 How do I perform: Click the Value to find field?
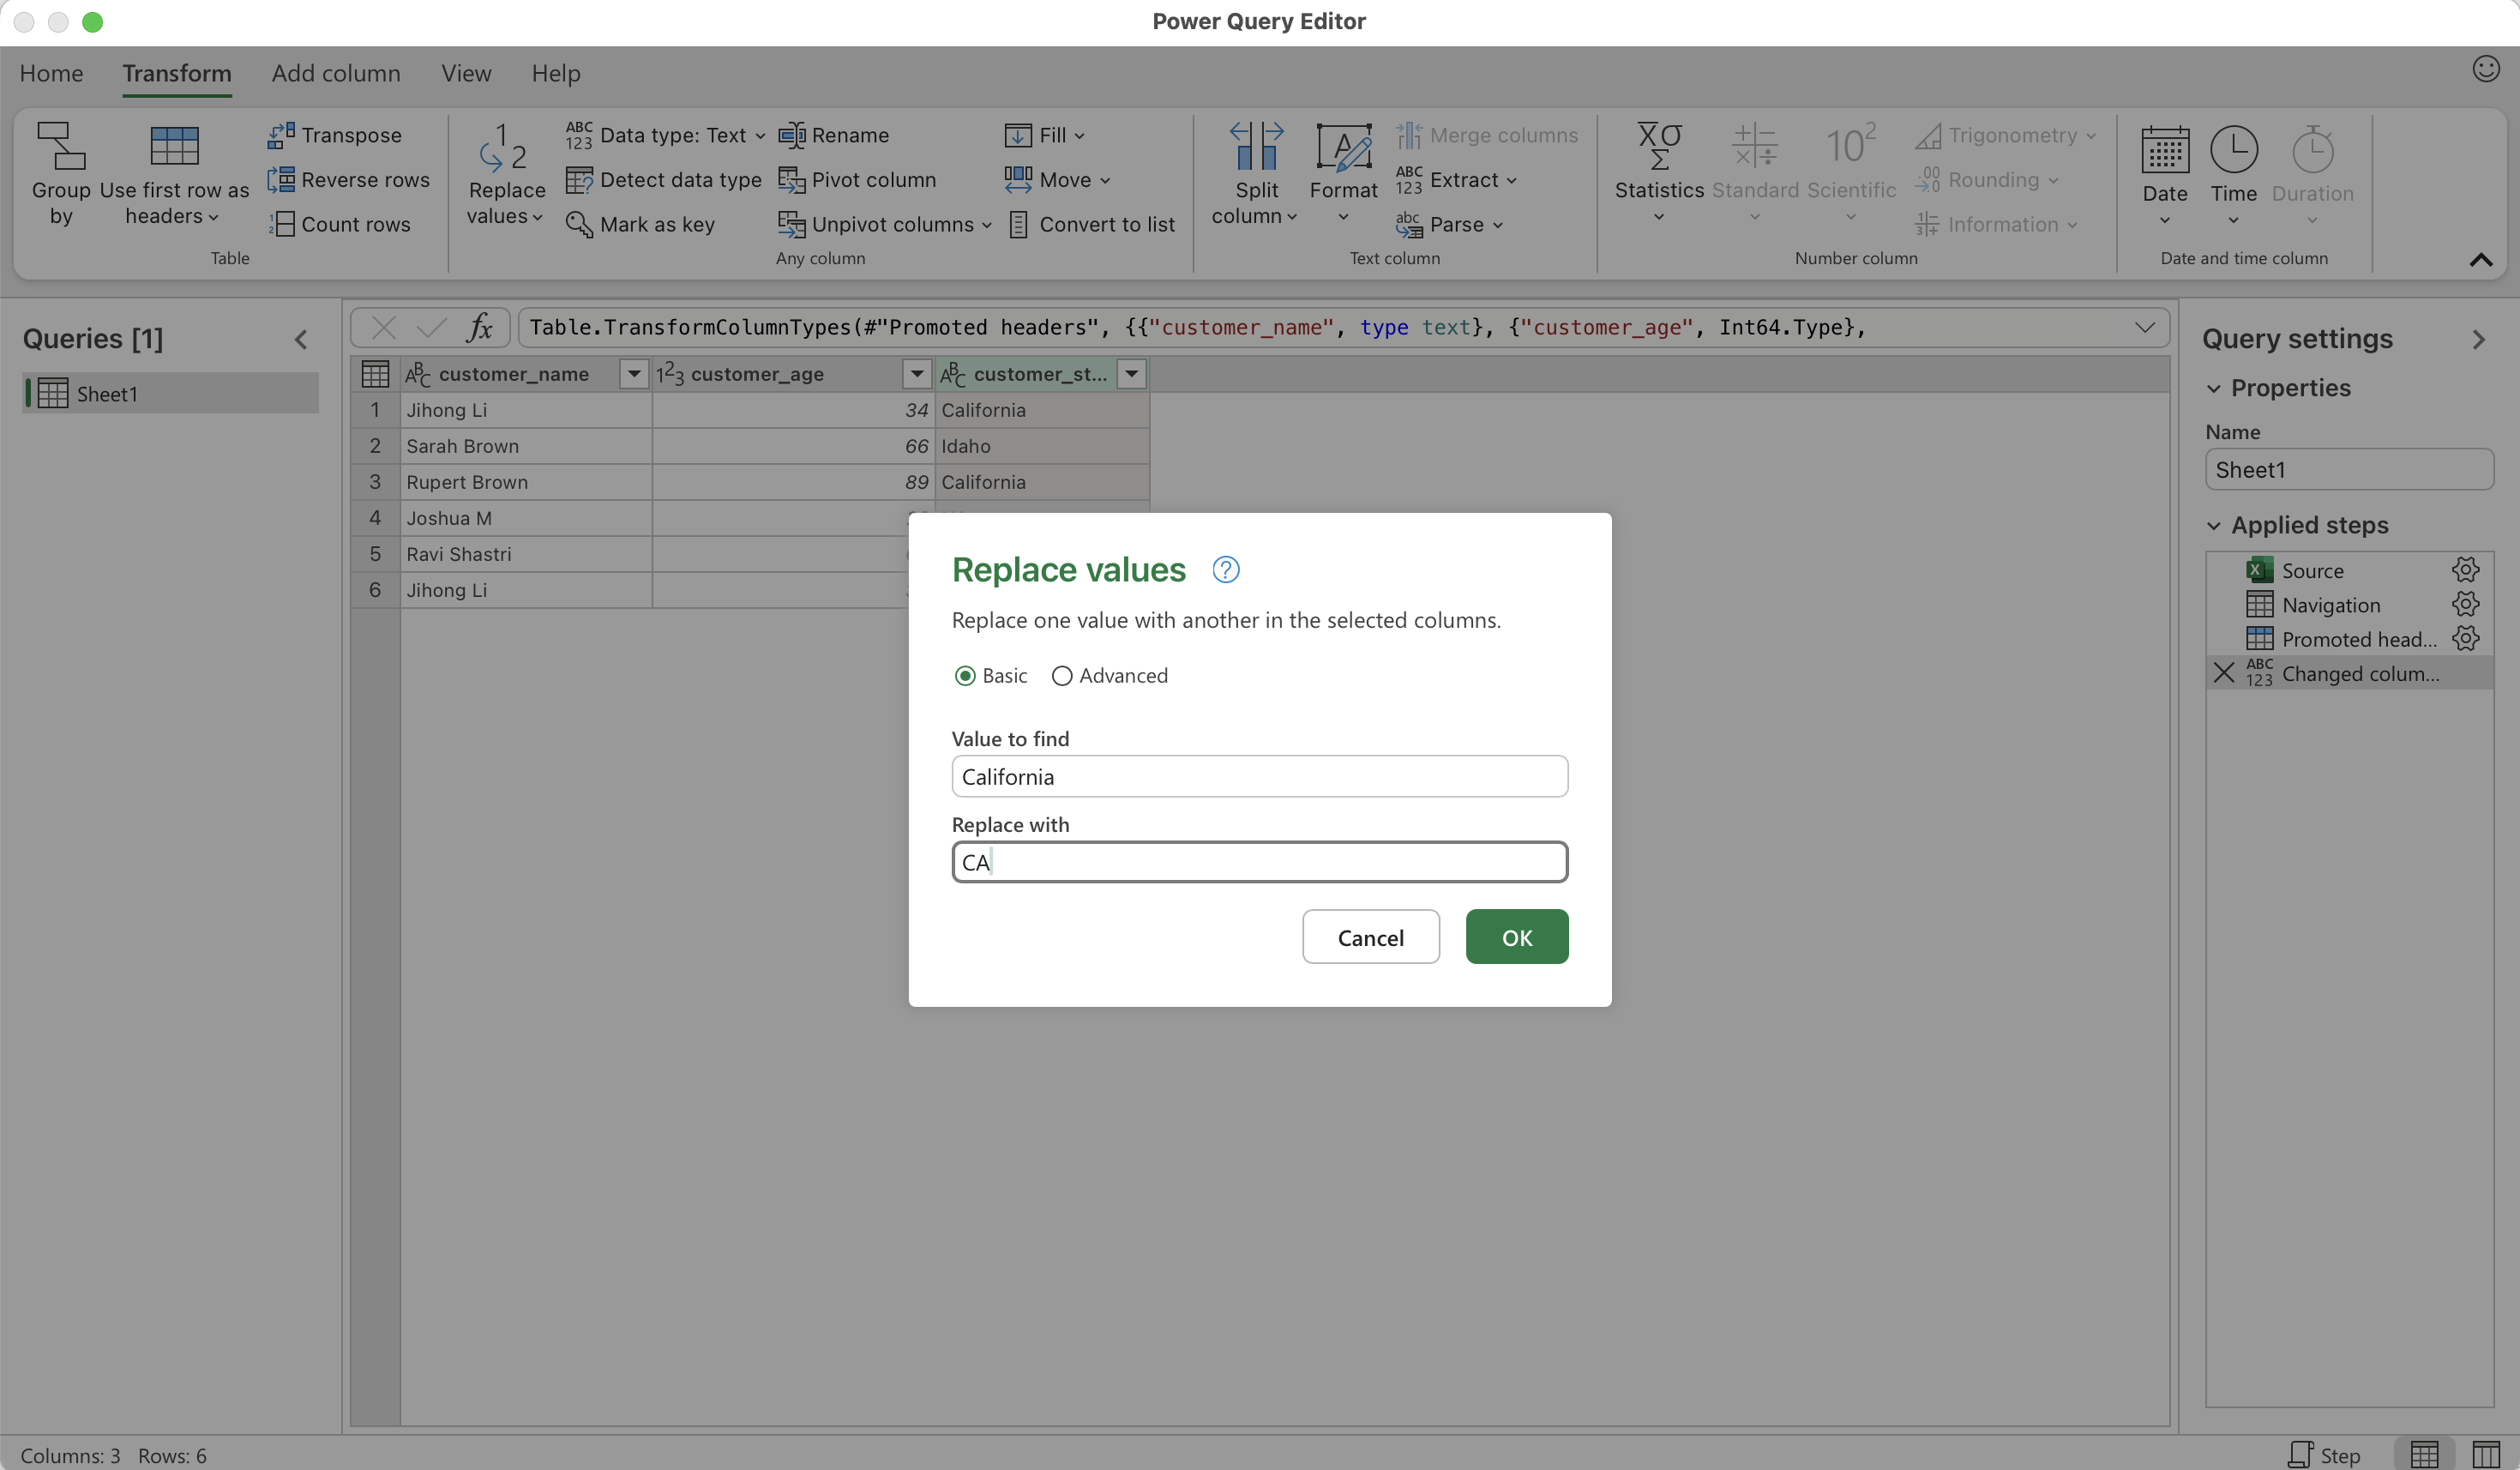tap(1259, 777)
